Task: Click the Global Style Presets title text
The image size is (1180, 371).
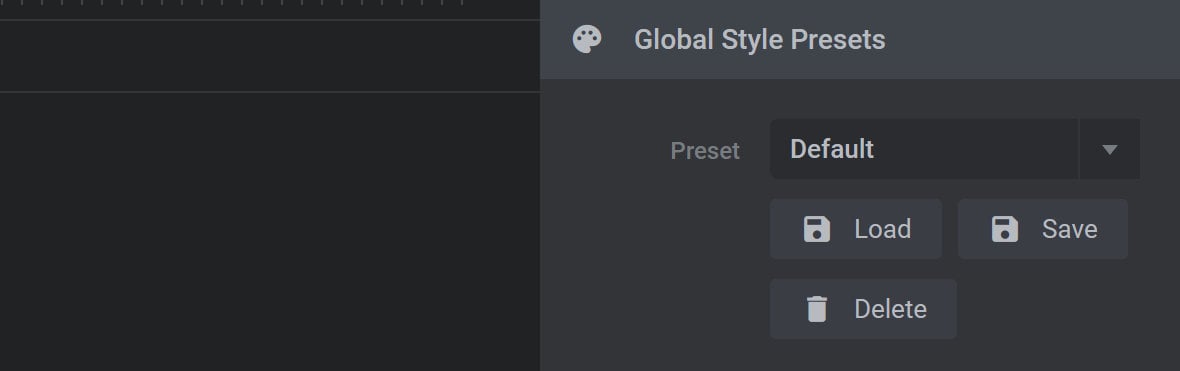Action: click(x=759, y=39)
